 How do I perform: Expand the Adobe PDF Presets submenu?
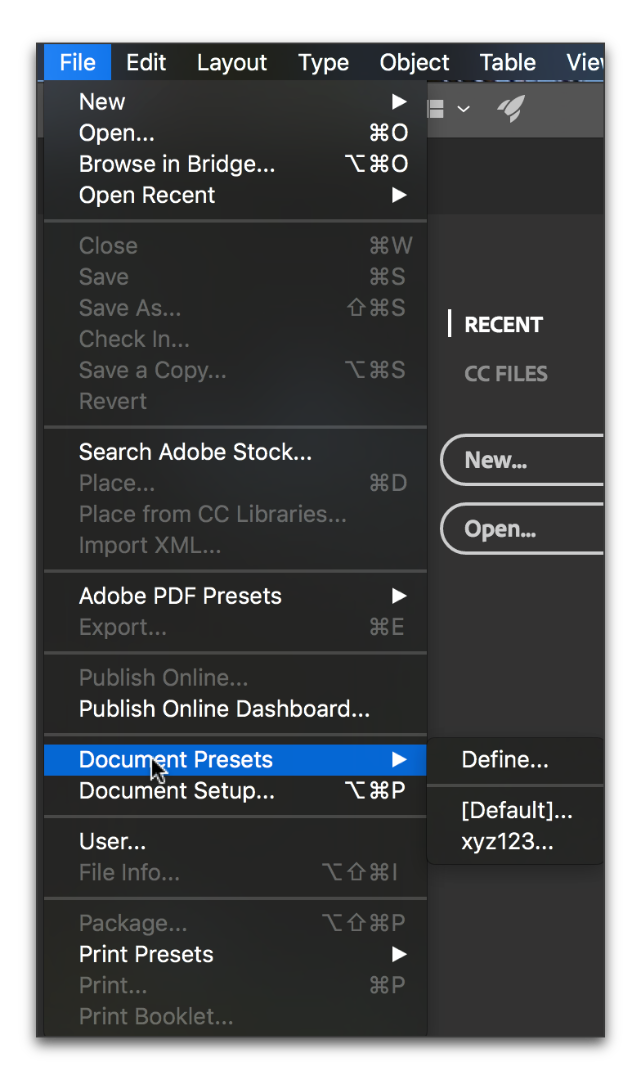[398, 595]
